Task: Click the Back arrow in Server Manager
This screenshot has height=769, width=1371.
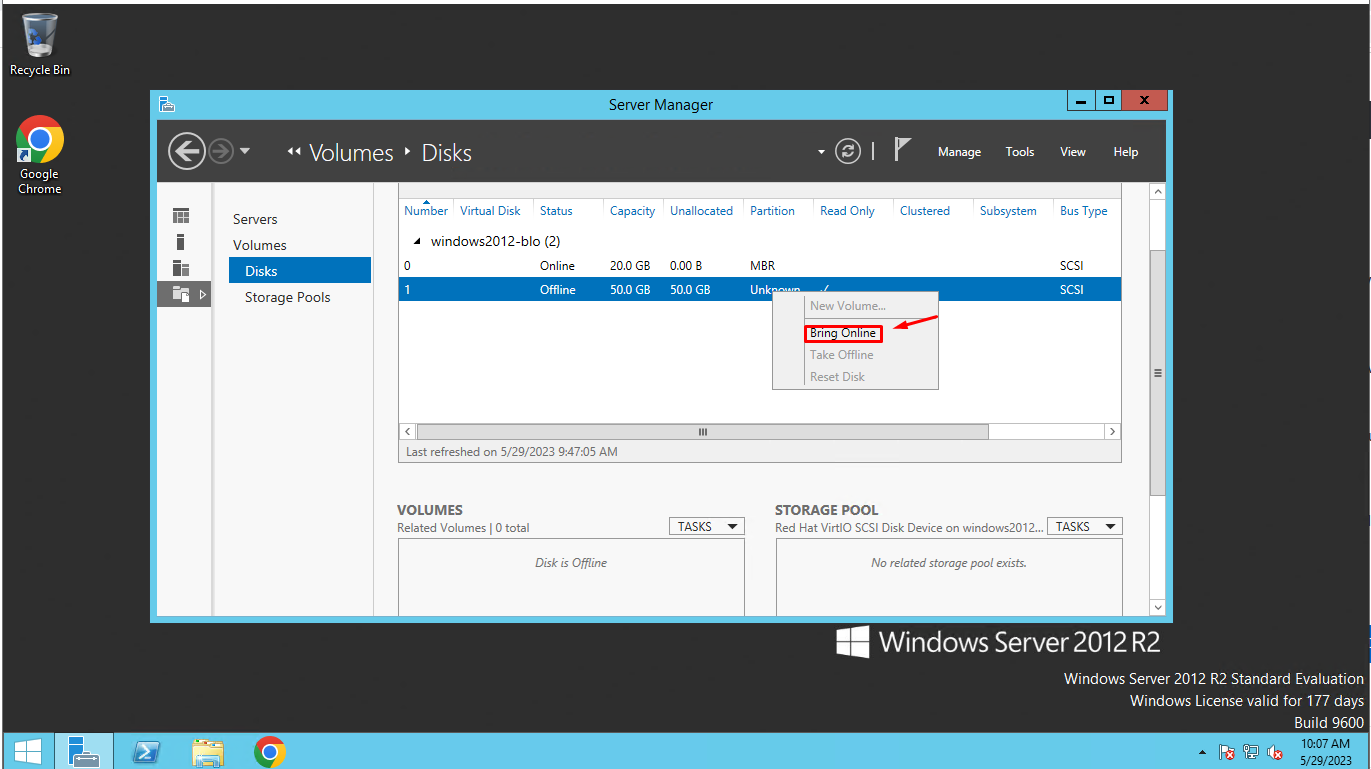Action: 186,152
